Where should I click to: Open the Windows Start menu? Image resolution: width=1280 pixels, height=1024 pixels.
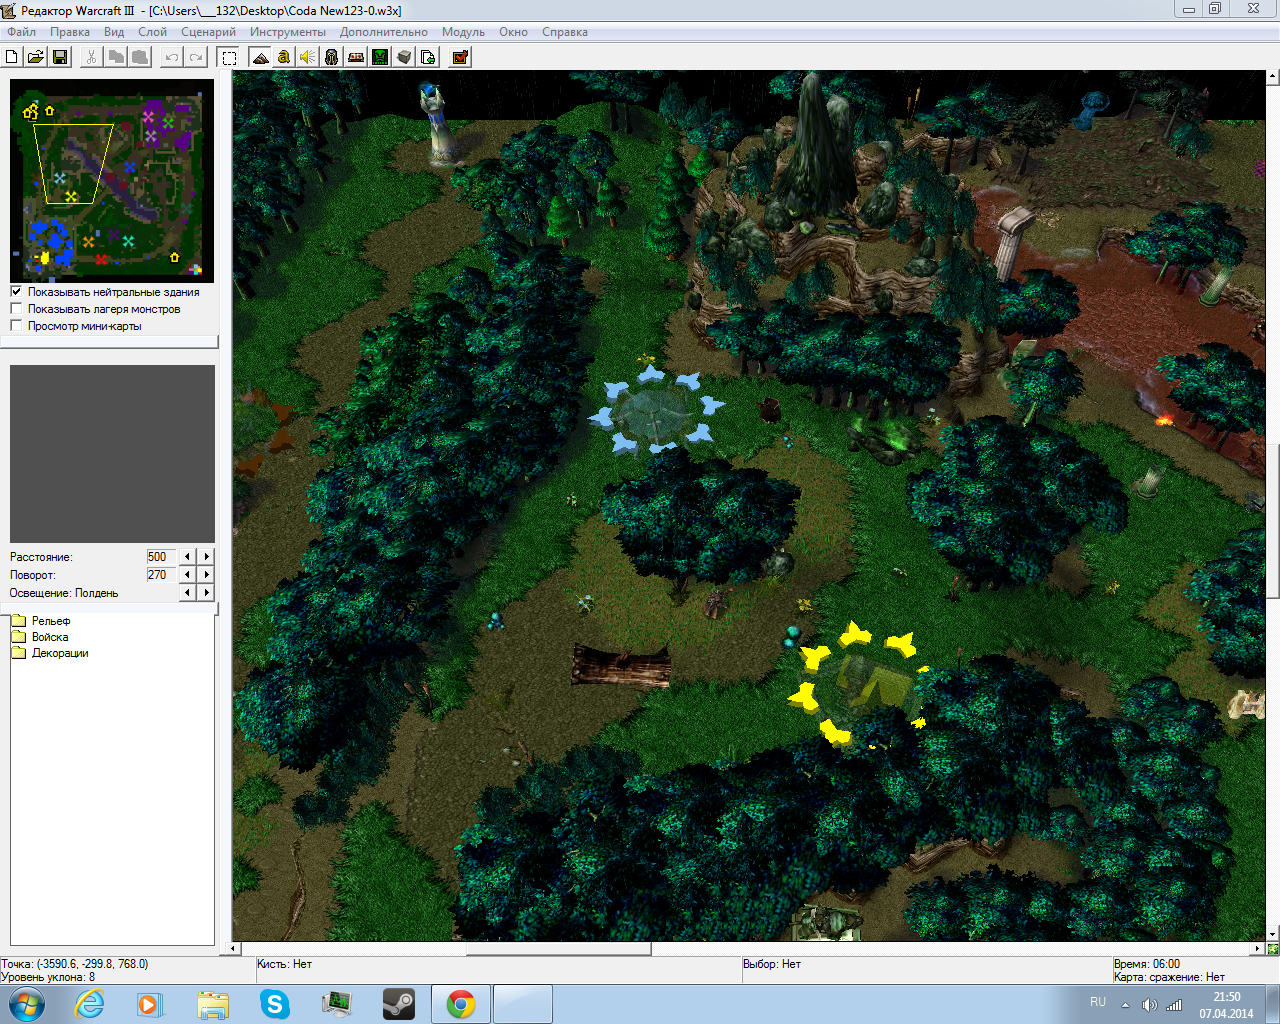26,1004
